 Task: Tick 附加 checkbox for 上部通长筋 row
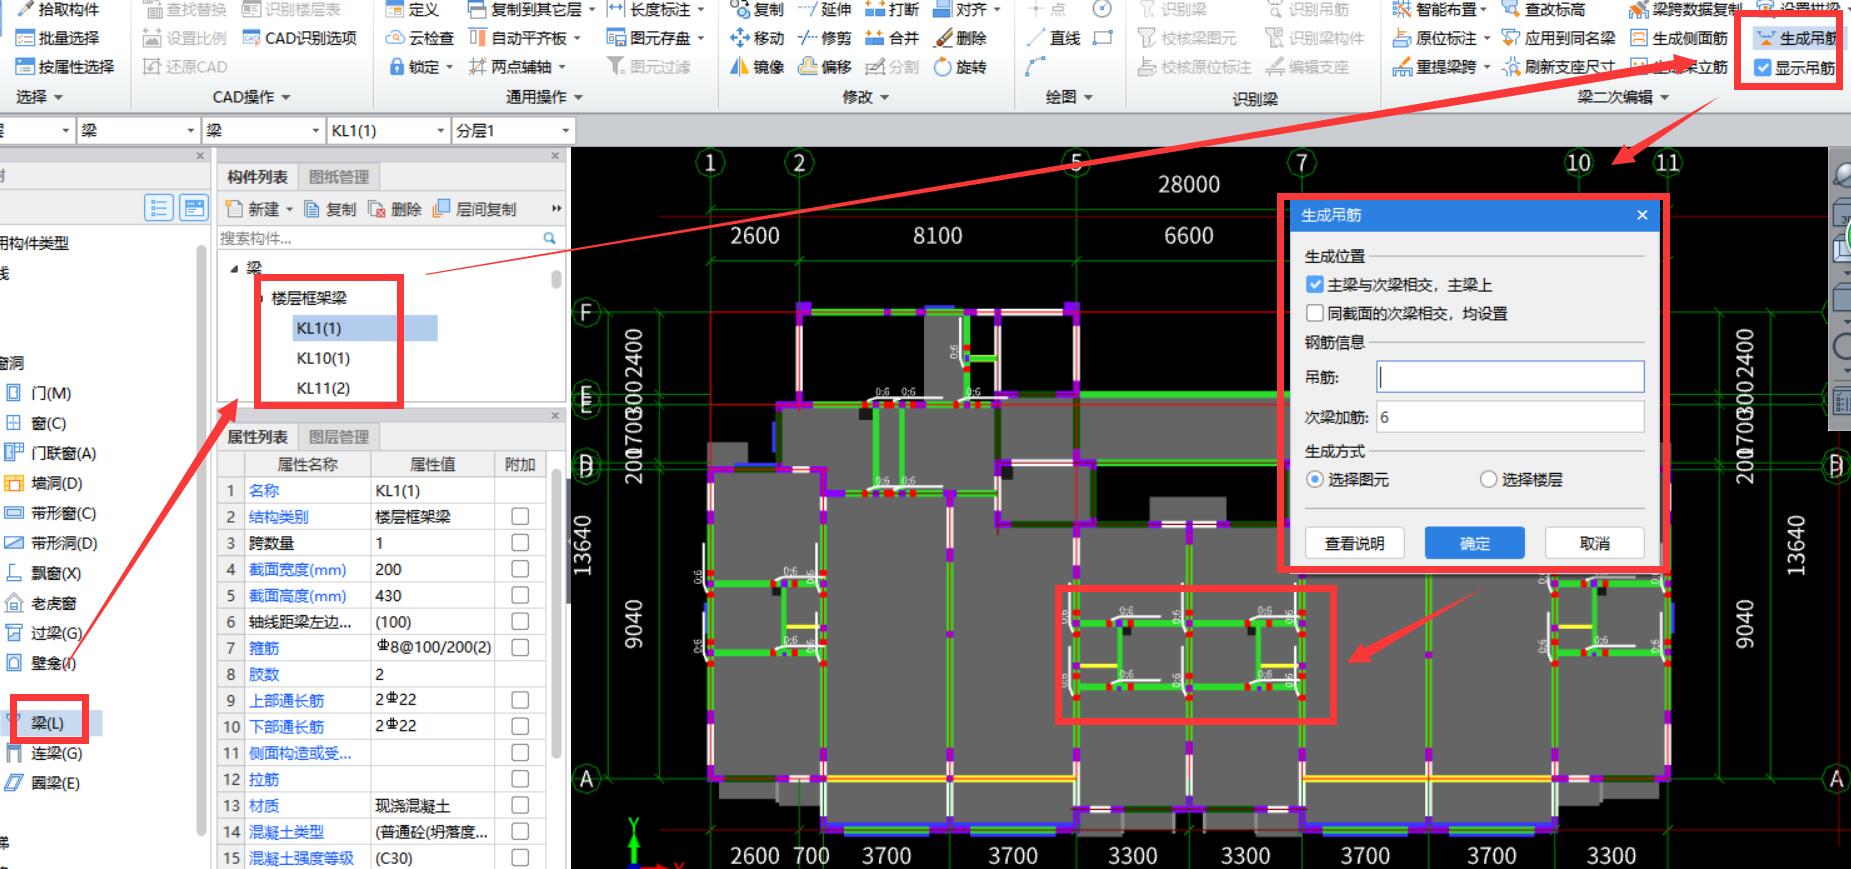tap(520, 700)
